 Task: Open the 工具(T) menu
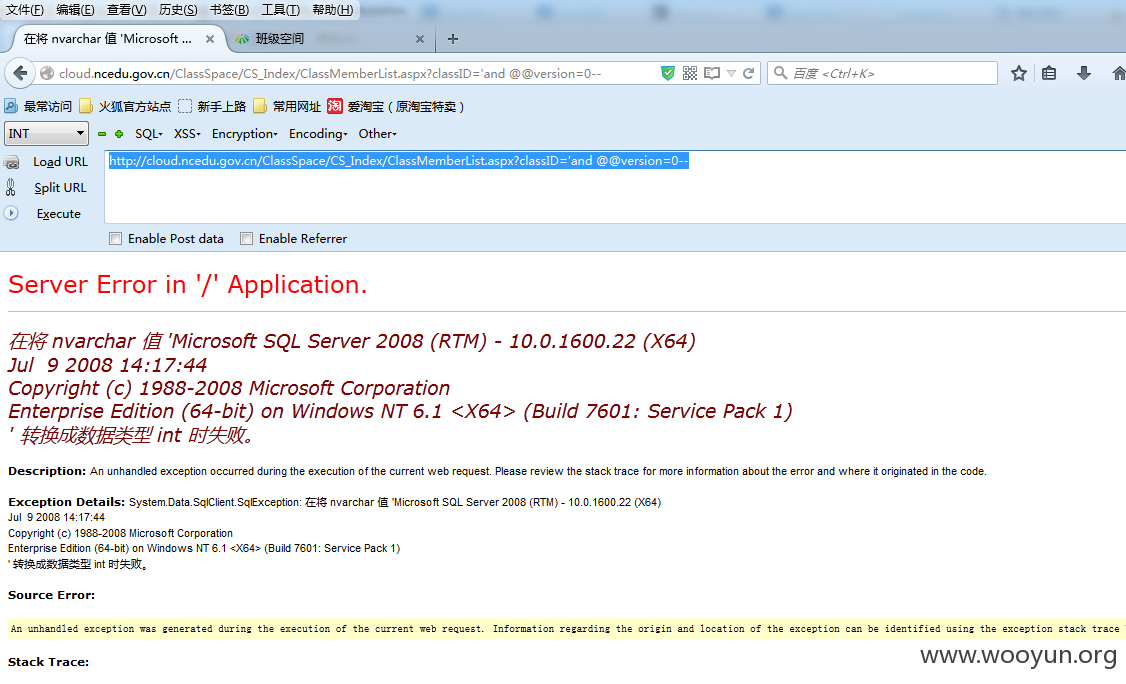click(x=281, y=9)
